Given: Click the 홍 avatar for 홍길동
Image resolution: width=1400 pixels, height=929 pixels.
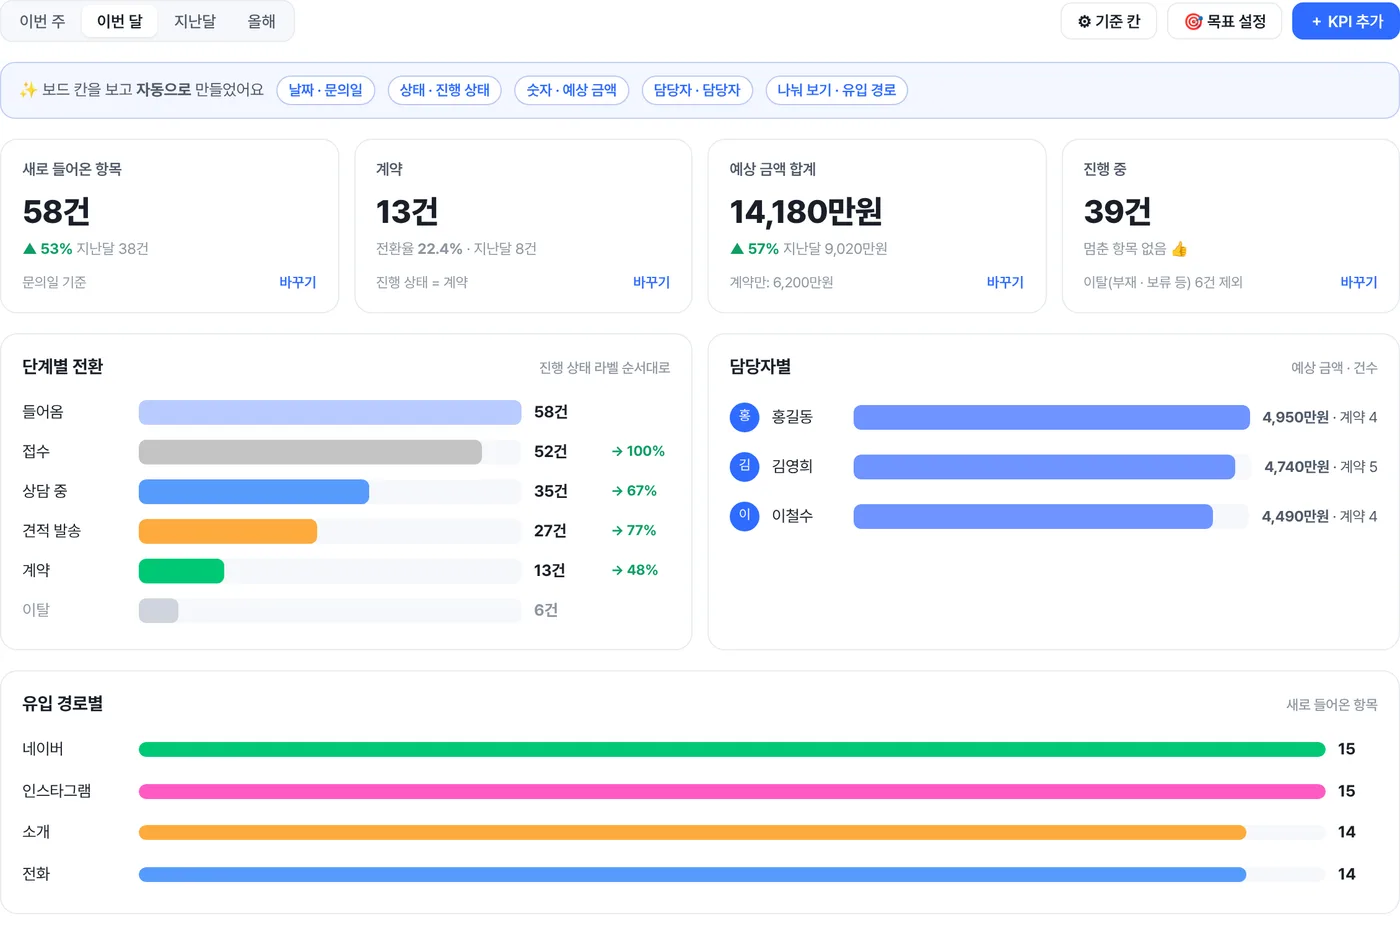Looking at the screenshot, I should (x=745, y=417).
